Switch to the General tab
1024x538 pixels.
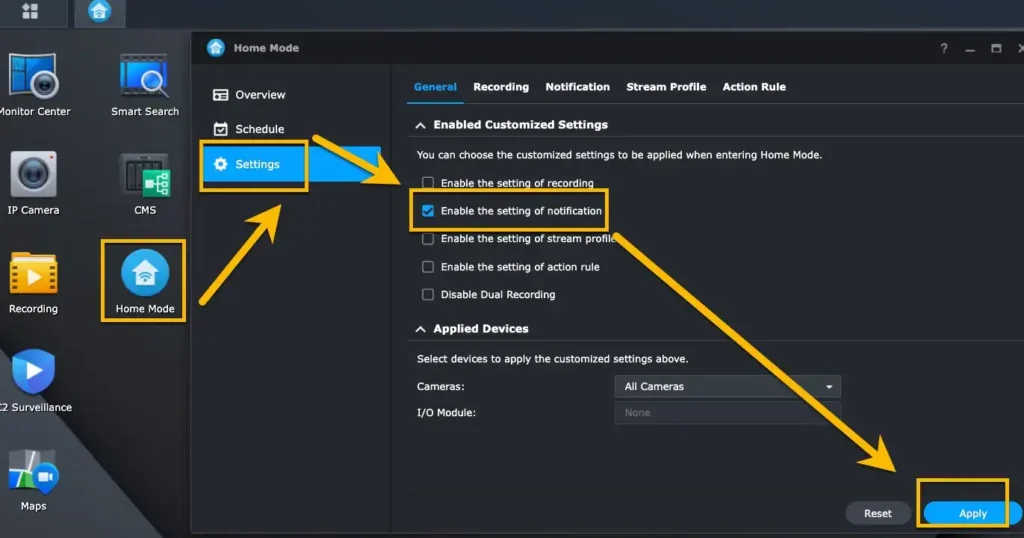coord(435,87)
